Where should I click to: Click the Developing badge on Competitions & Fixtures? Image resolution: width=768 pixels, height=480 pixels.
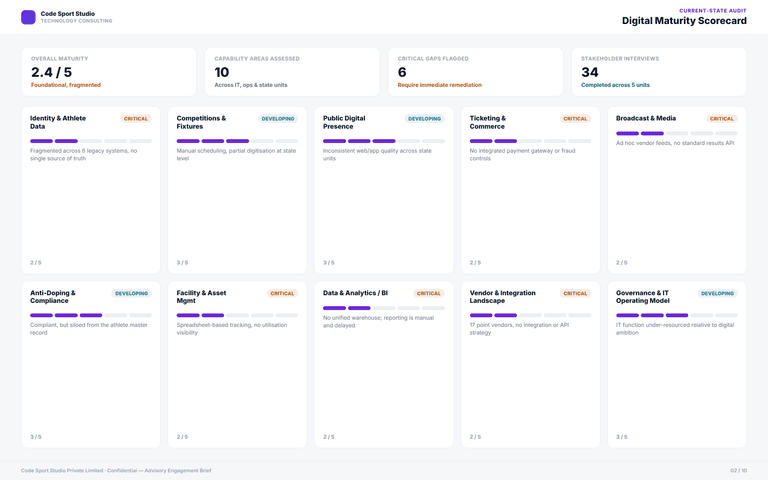pyautogui.click(x=278, y=119)
